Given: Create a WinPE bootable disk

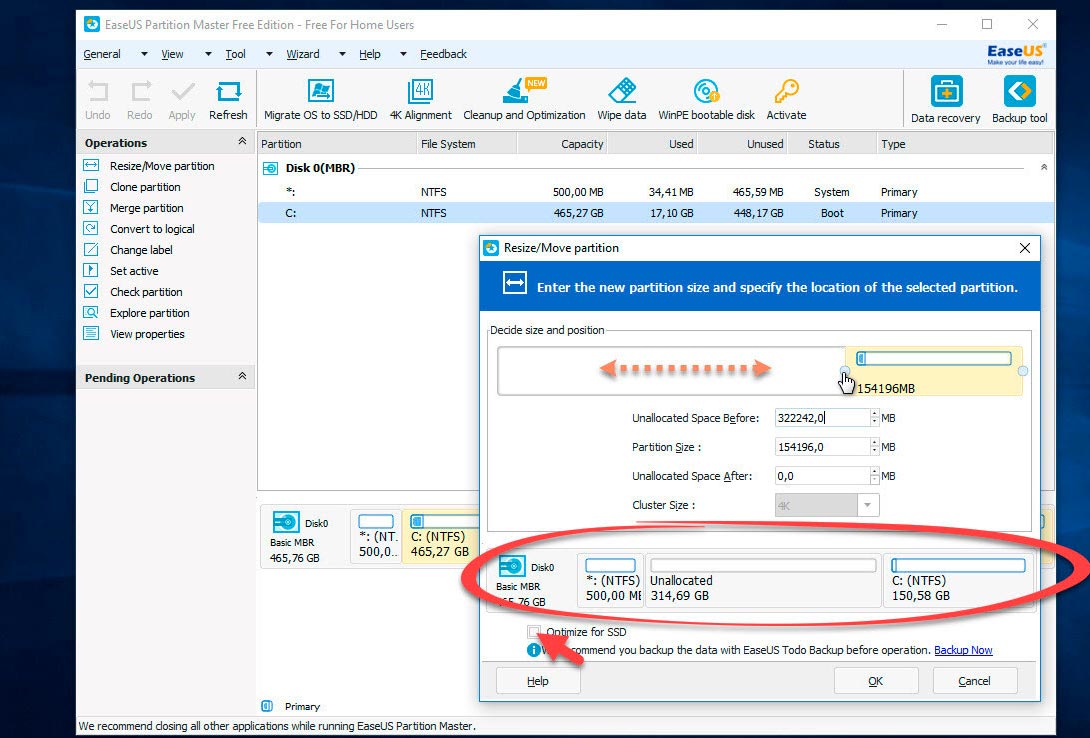Looking at the screenshot, I should coord(706,99).
